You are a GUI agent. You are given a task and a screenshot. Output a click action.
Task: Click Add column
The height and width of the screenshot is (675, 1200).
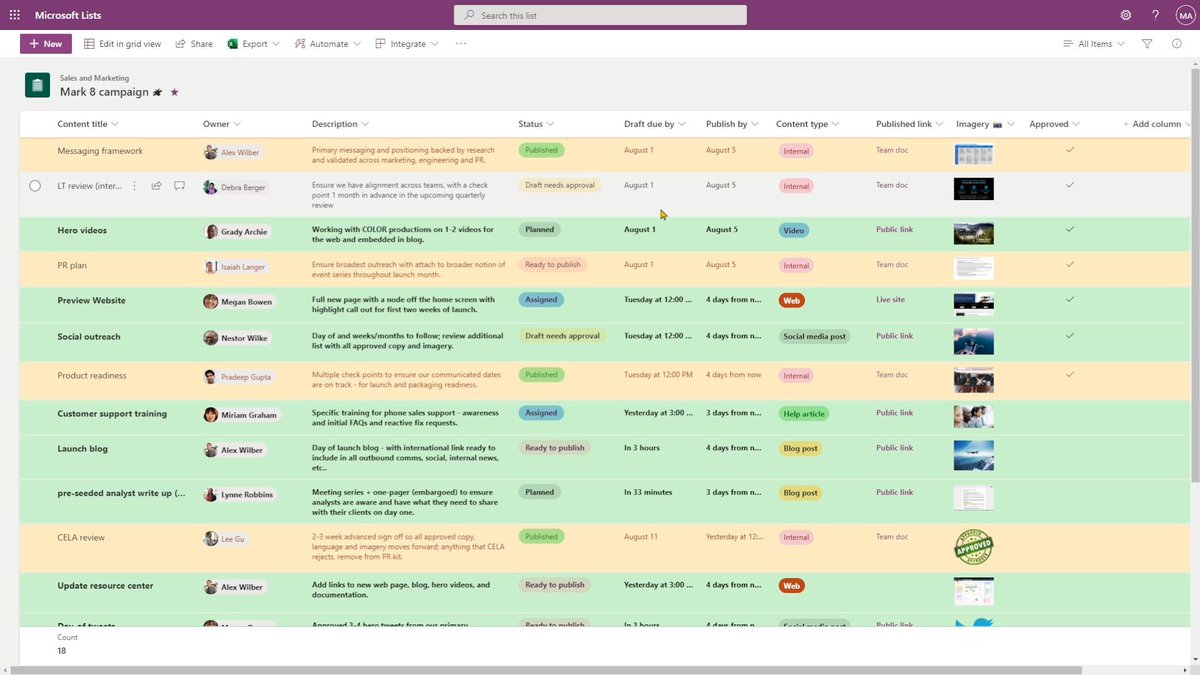[x=1157, y=124]
